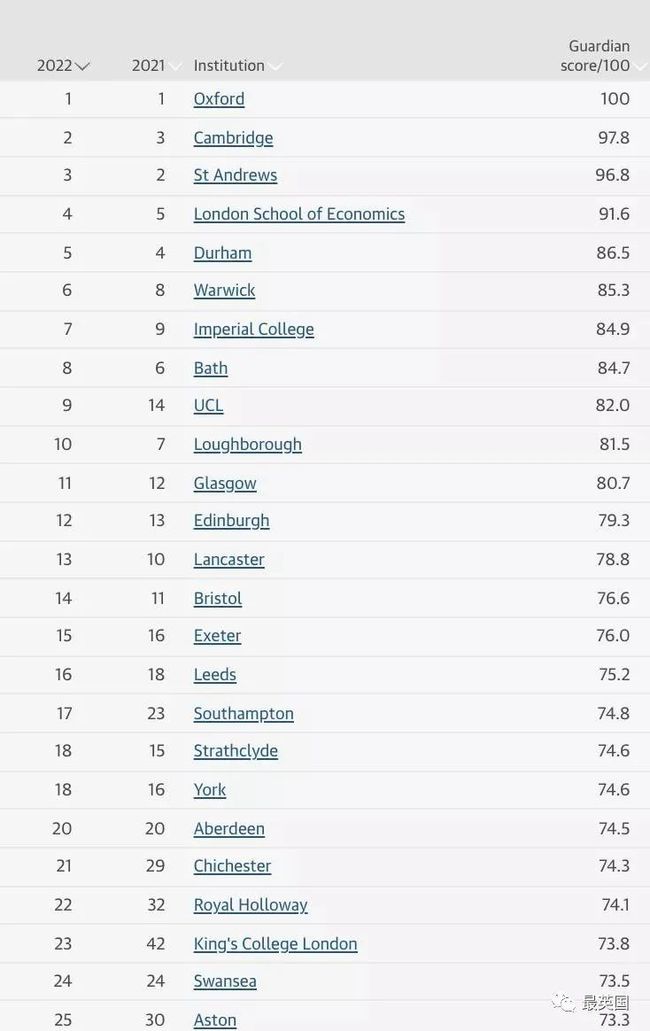Open the Cambridge university link
The height and width of the screenshot is (1031, 650).
pos(233,138)
